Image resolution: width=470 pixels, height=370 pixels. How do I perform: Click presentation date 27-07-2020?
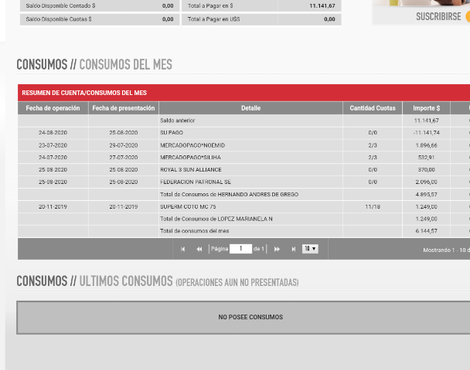[x=123, y=157]
